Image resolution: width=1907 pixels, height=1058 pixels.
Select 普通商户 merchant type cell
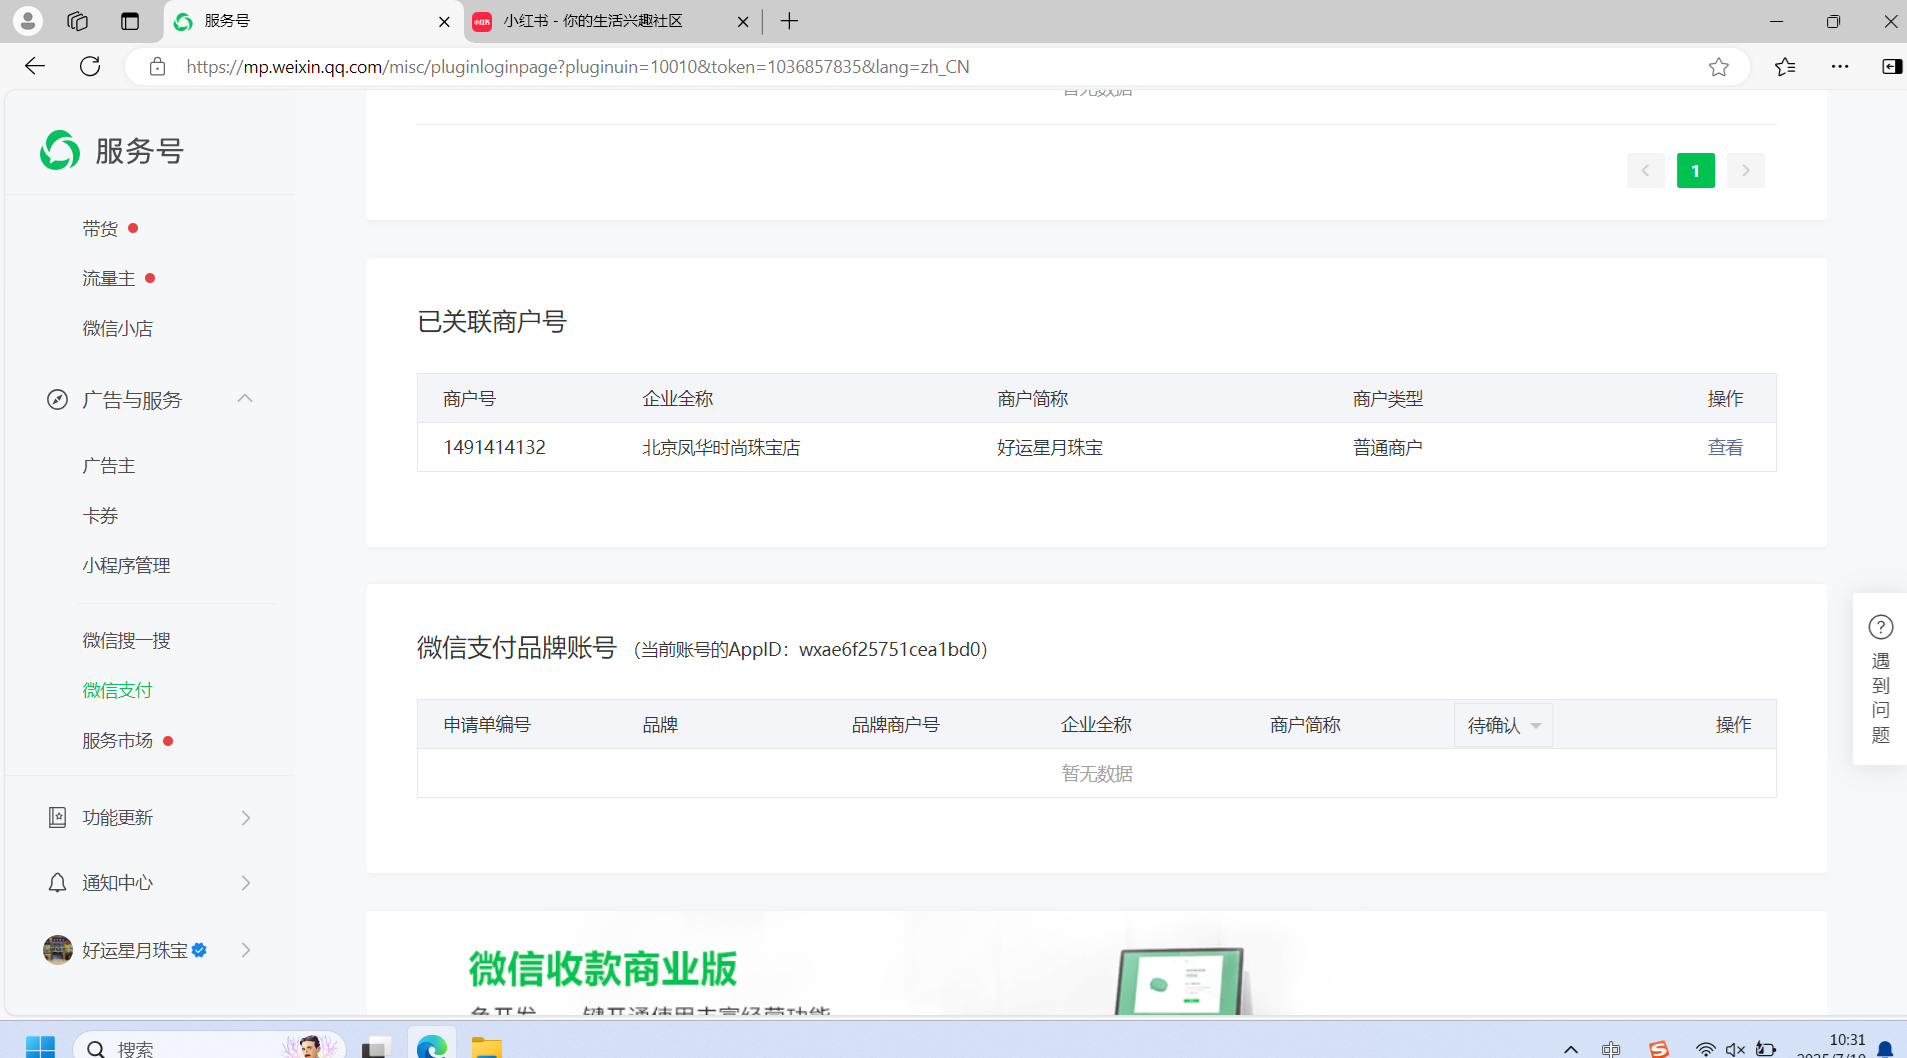point(1388,447)
